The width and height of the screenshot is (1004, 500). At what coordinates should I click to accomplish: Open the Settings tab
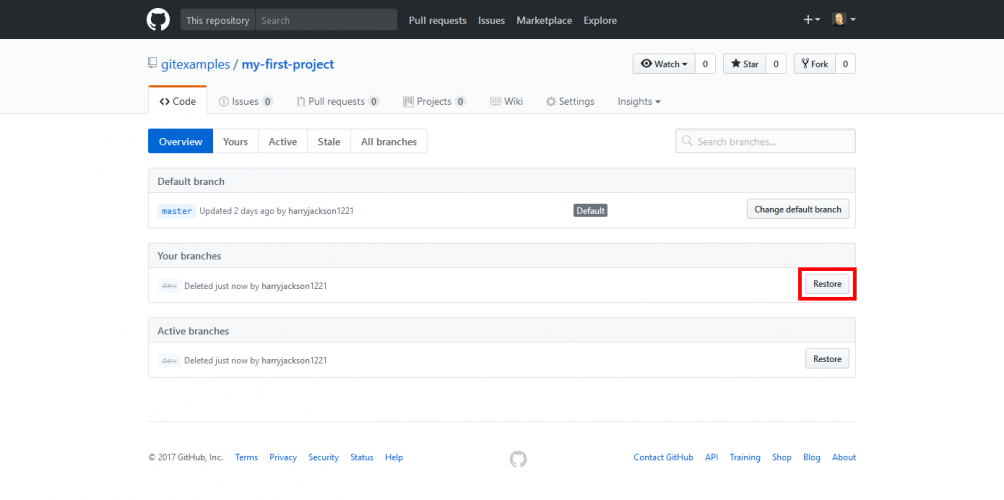click(570, 101)
